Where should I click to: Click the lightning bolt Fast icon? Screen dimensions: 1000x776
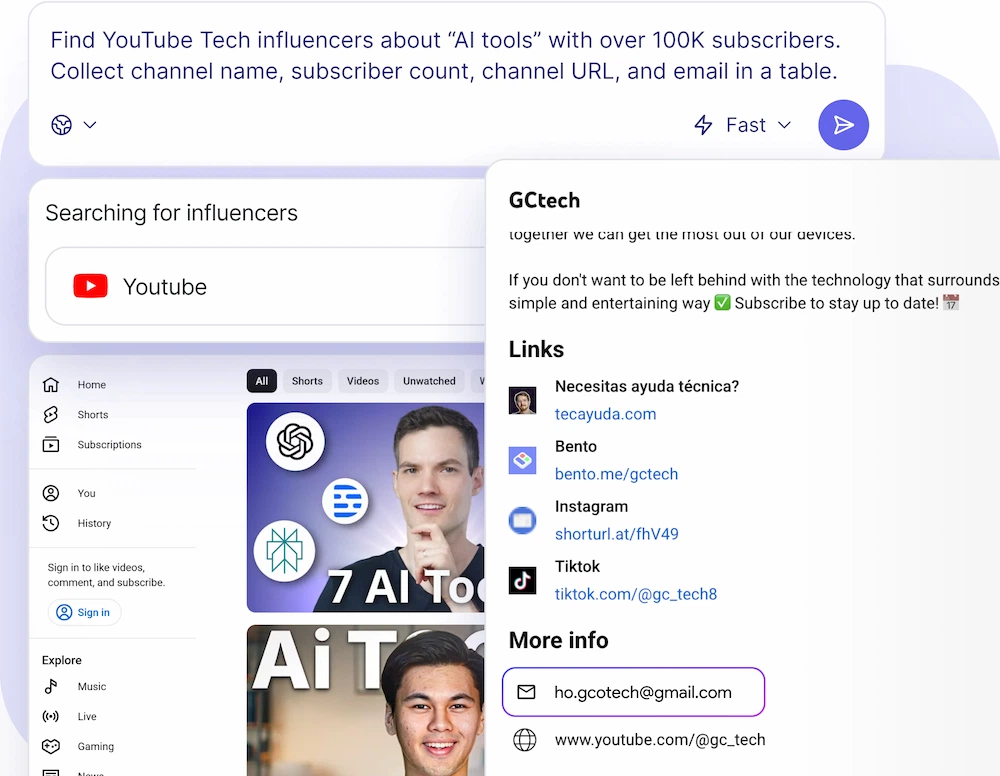coord(703,125)
